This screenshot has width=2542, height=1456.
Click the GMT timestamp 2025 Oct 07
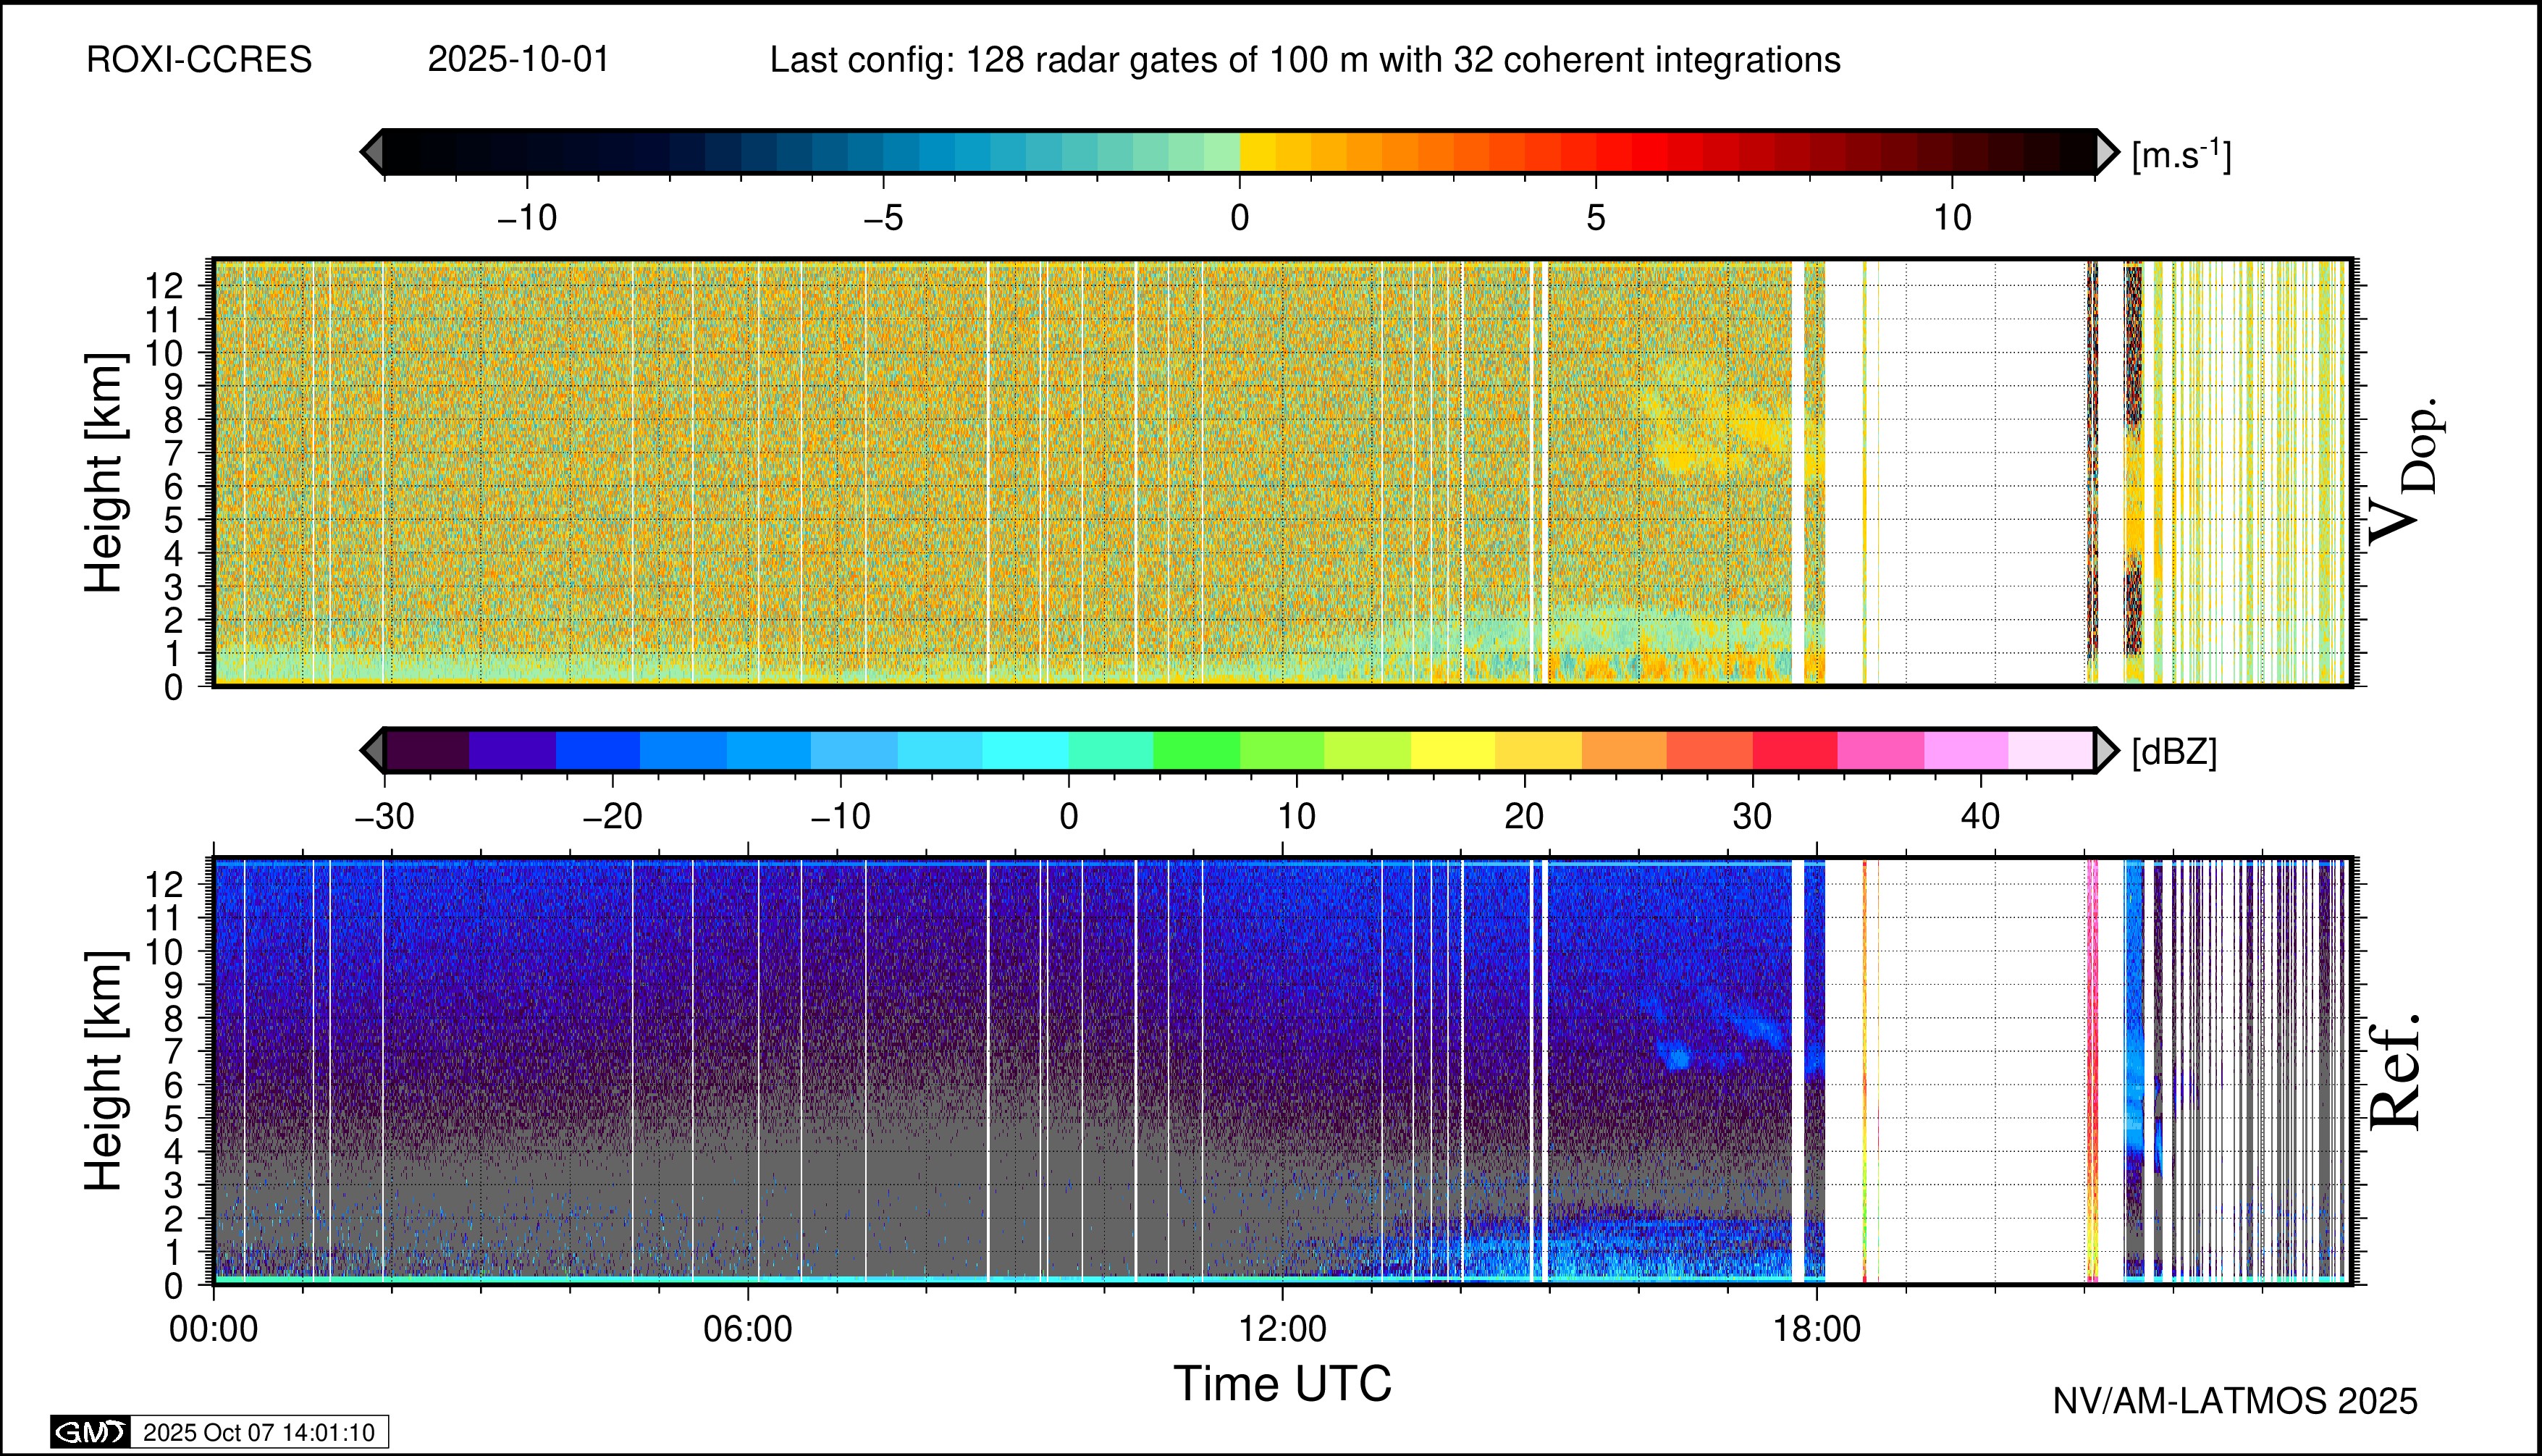258,1432
